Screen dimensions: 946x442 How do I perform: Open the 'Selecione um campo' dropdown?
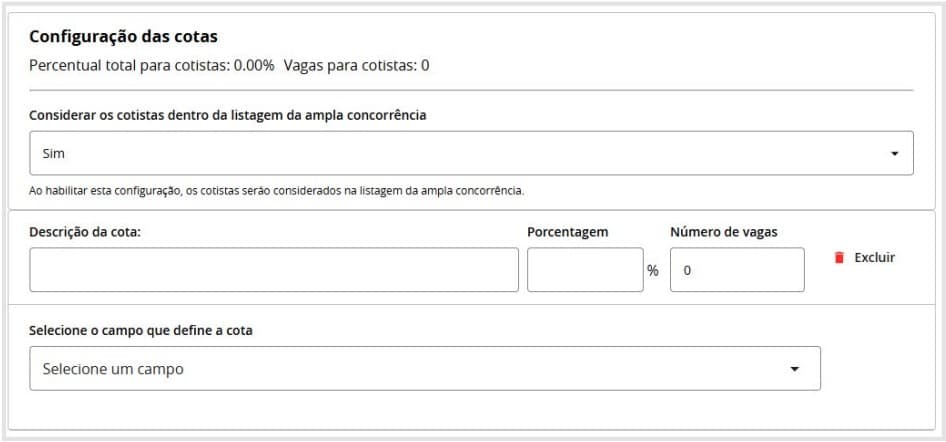[x=424, y=369]
